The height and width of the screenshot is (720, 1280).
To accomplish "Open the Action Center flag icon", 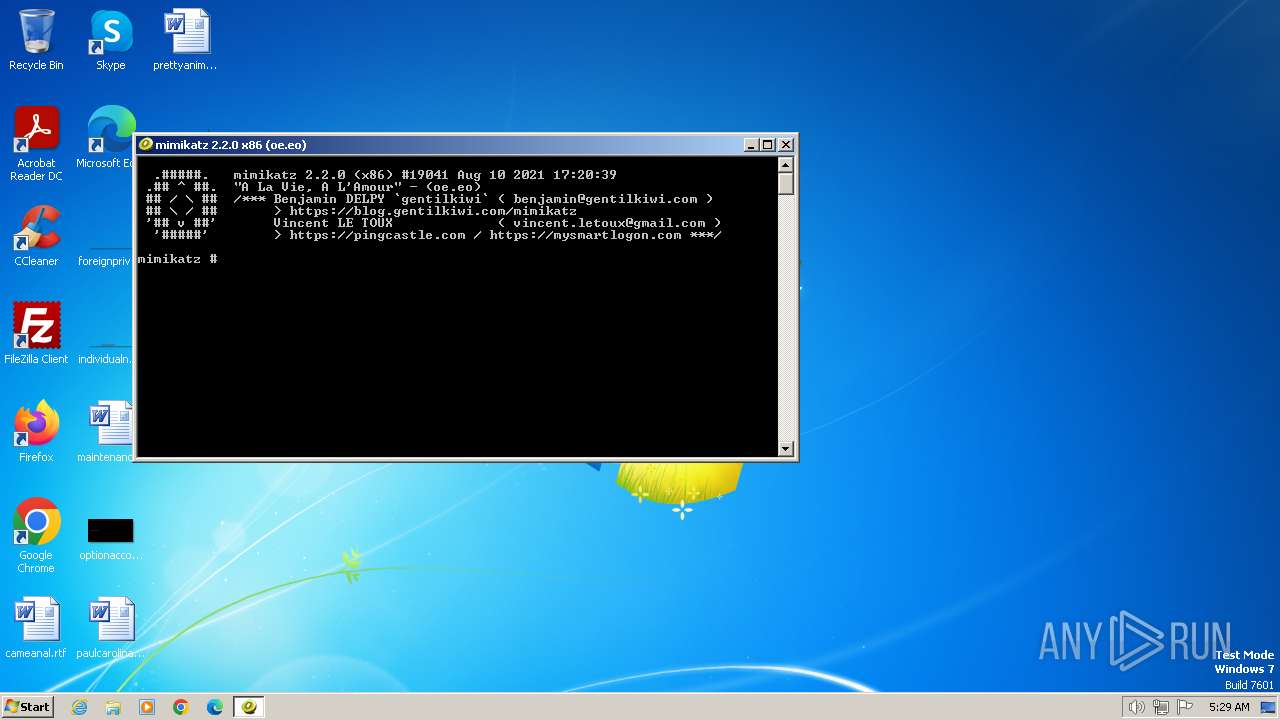I will (1186, 707).
